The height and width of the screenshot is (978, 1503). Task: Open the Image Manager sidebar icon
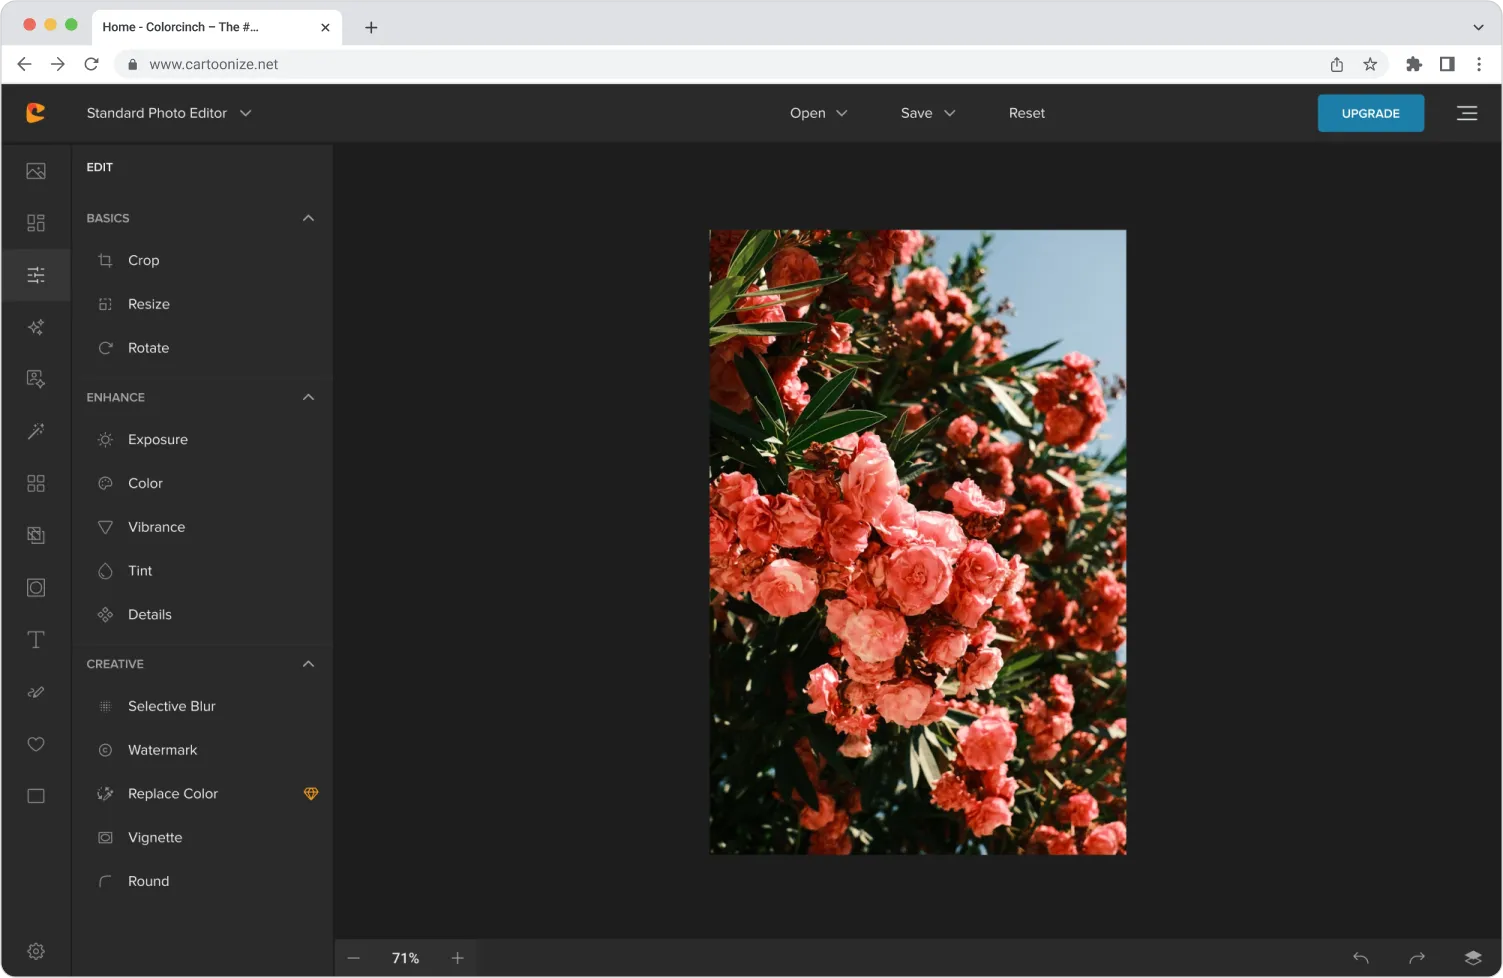pyautogui.click(x=36, y=171)
